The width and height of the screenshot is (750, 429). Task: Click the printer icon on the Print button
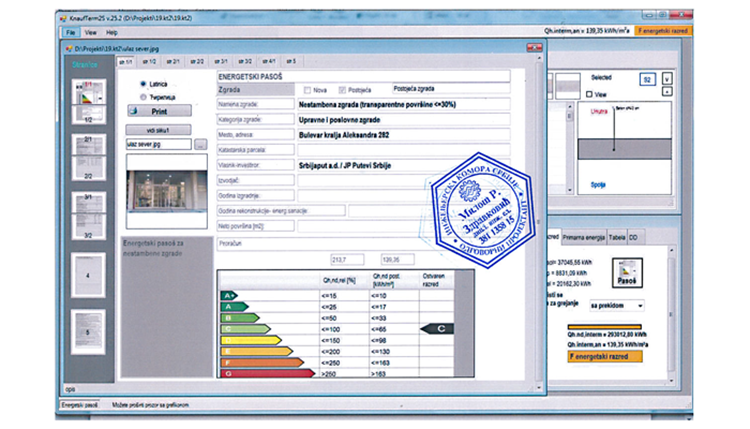[134, 111]
